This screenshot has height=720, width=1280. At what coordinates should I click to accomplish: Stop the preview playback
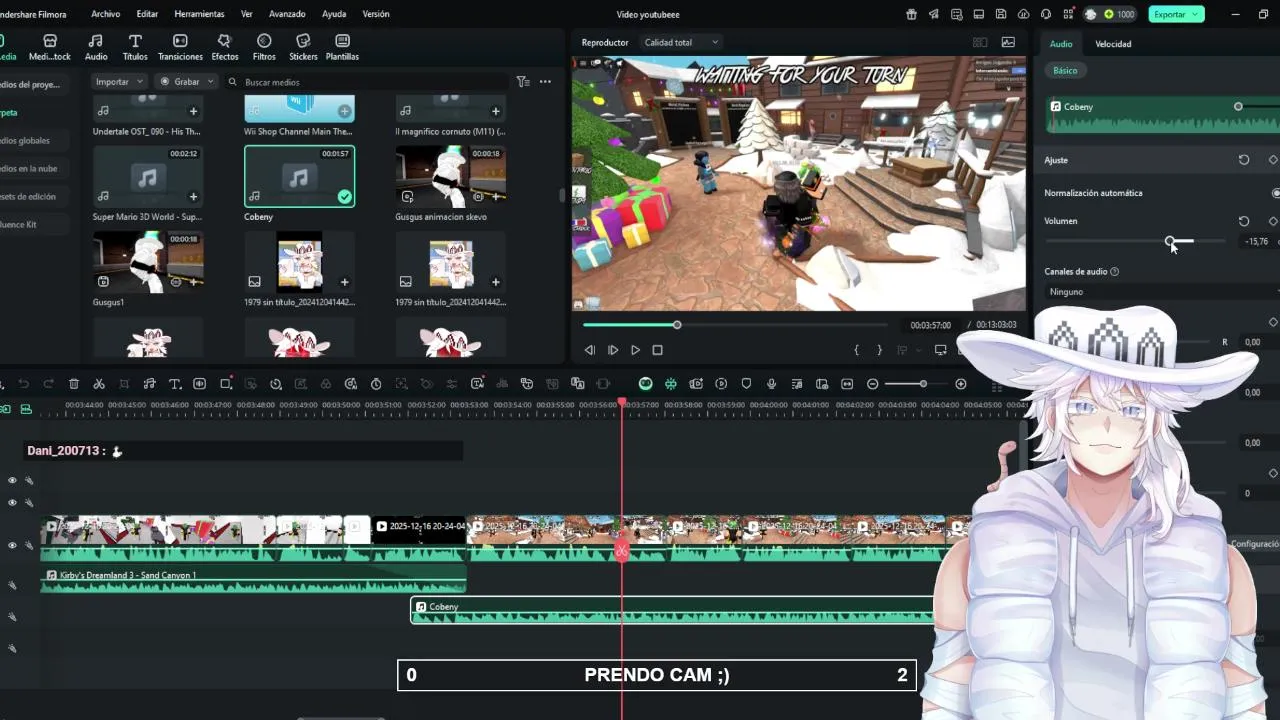(657, 350)
